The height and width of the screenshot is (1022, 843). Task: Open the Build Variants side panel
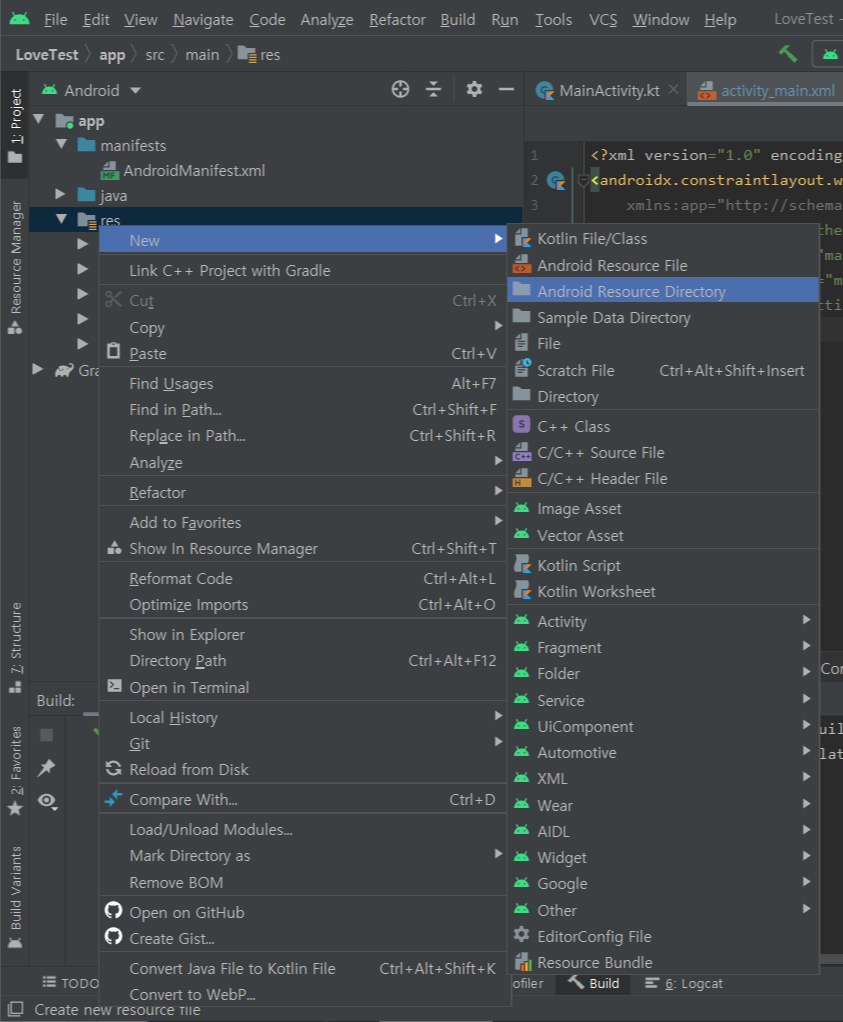(16, 897)
